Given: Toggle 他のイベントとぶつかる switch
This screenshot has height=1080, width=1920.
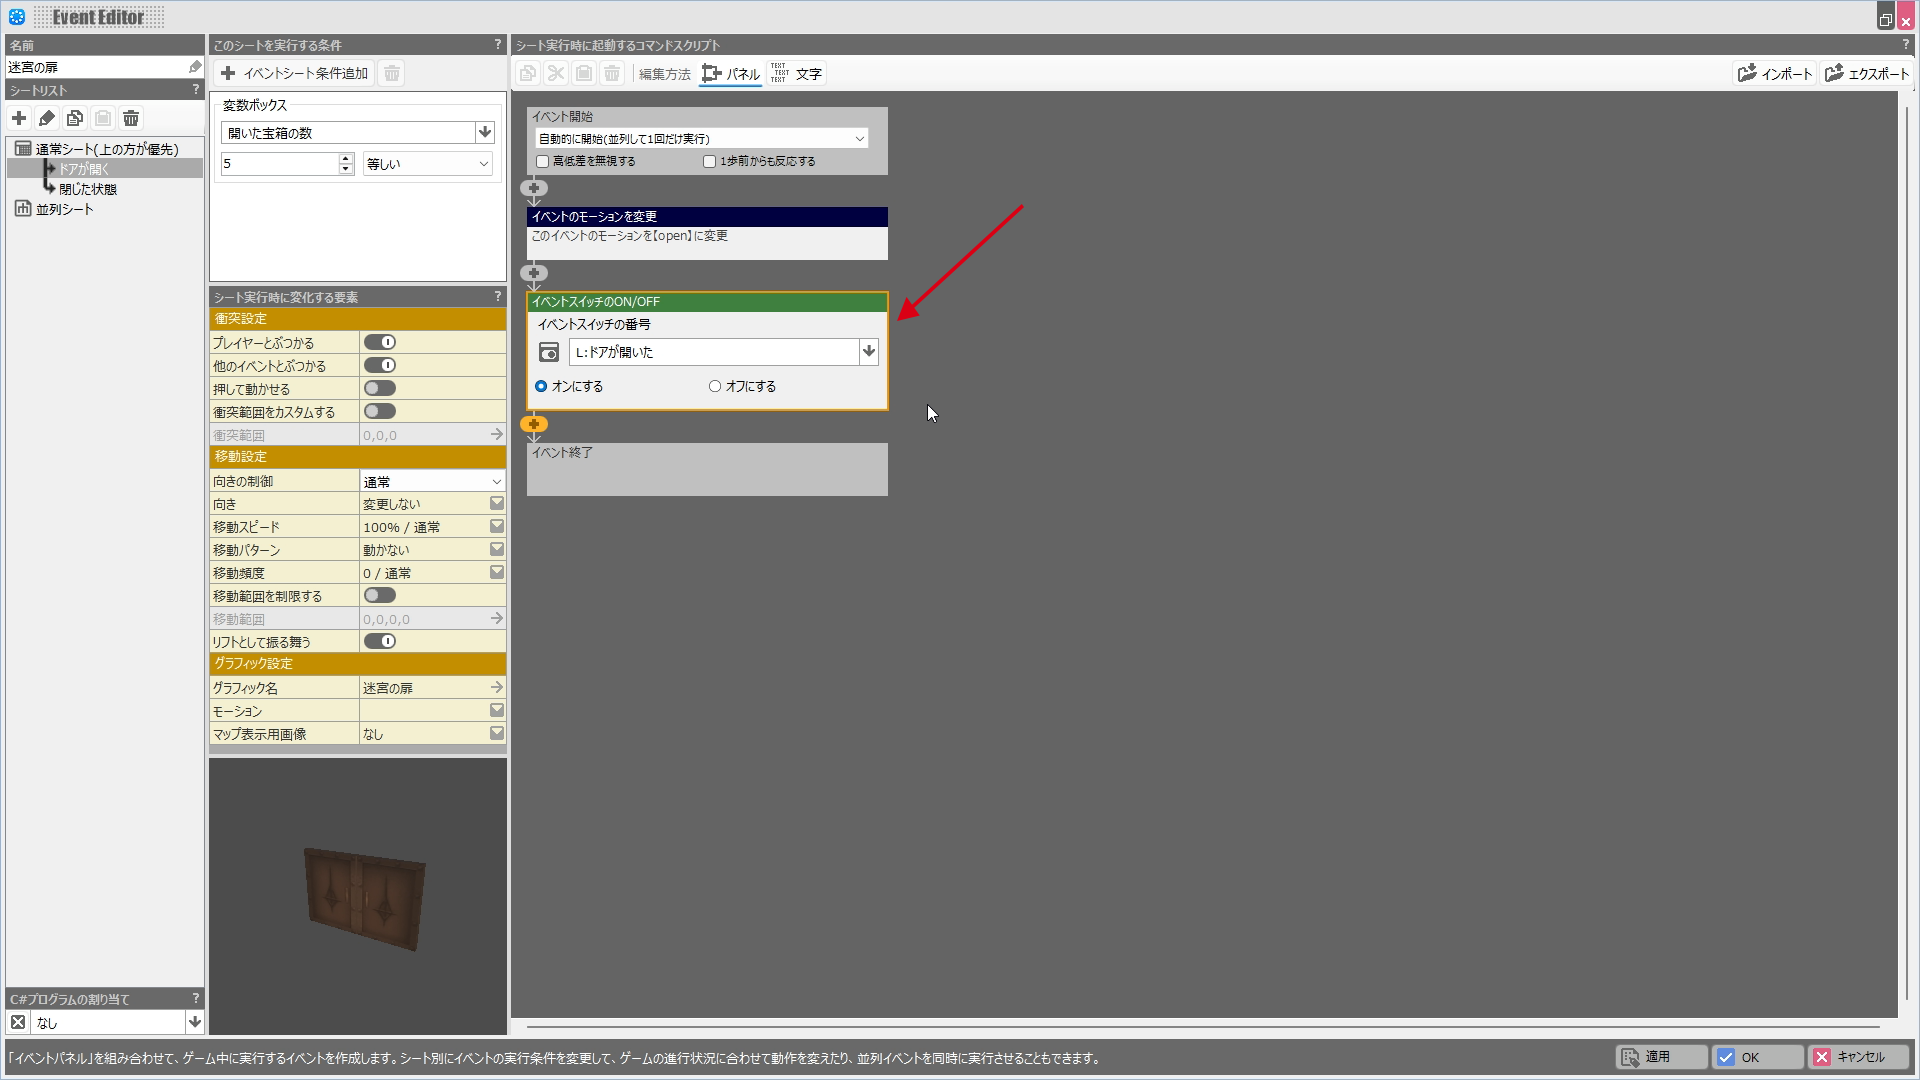Looking at the screenshot, I should click(x=380, y=365).
